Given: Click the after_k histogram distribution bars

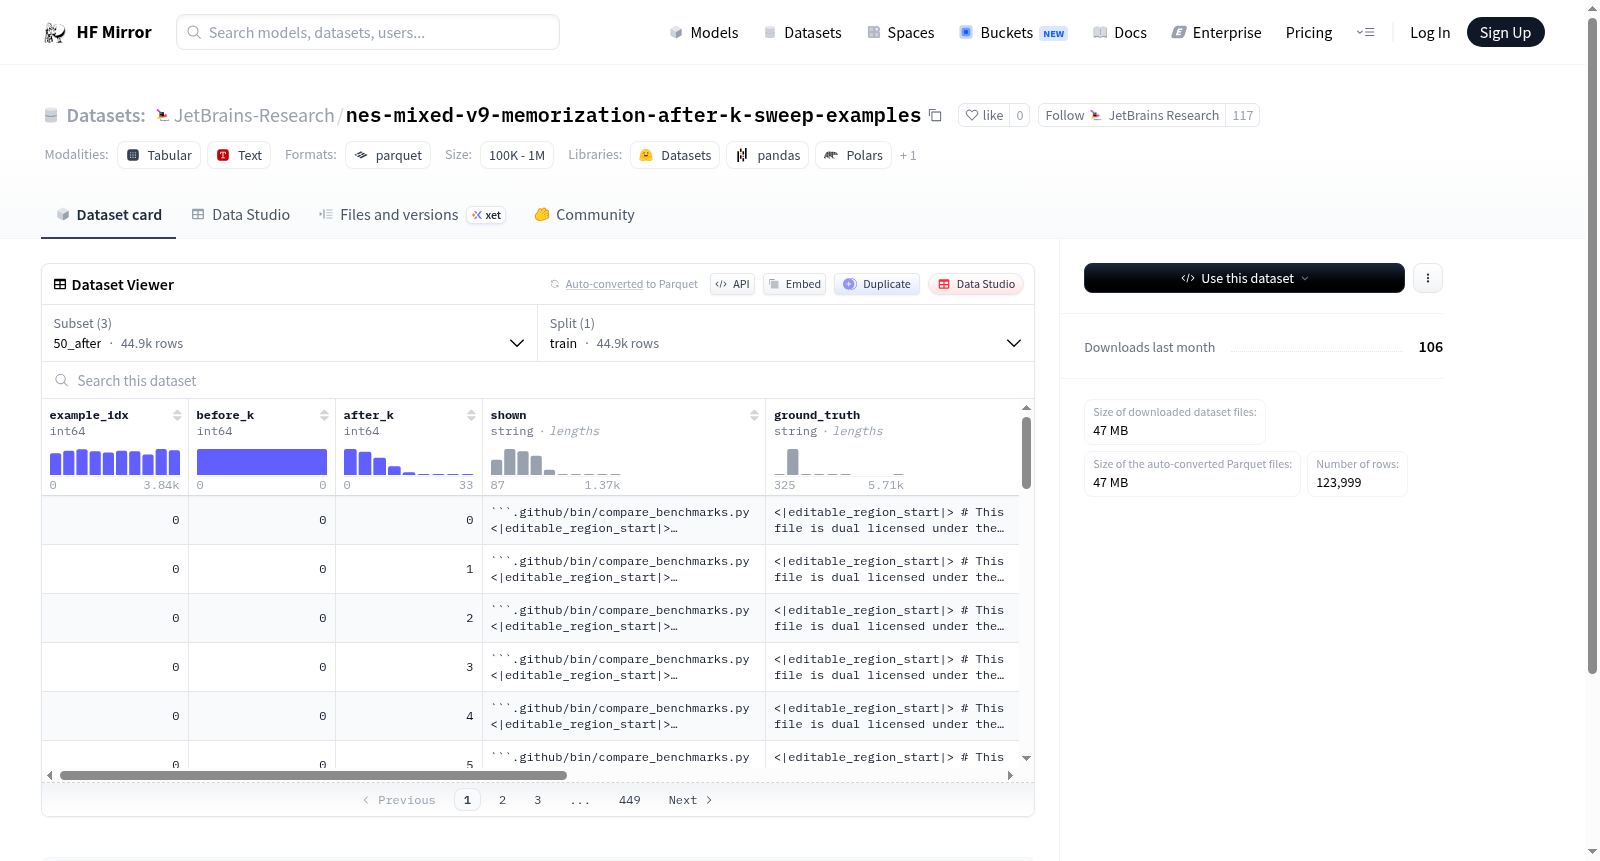Looking at the screenshot, I should [x=409, y=462].
